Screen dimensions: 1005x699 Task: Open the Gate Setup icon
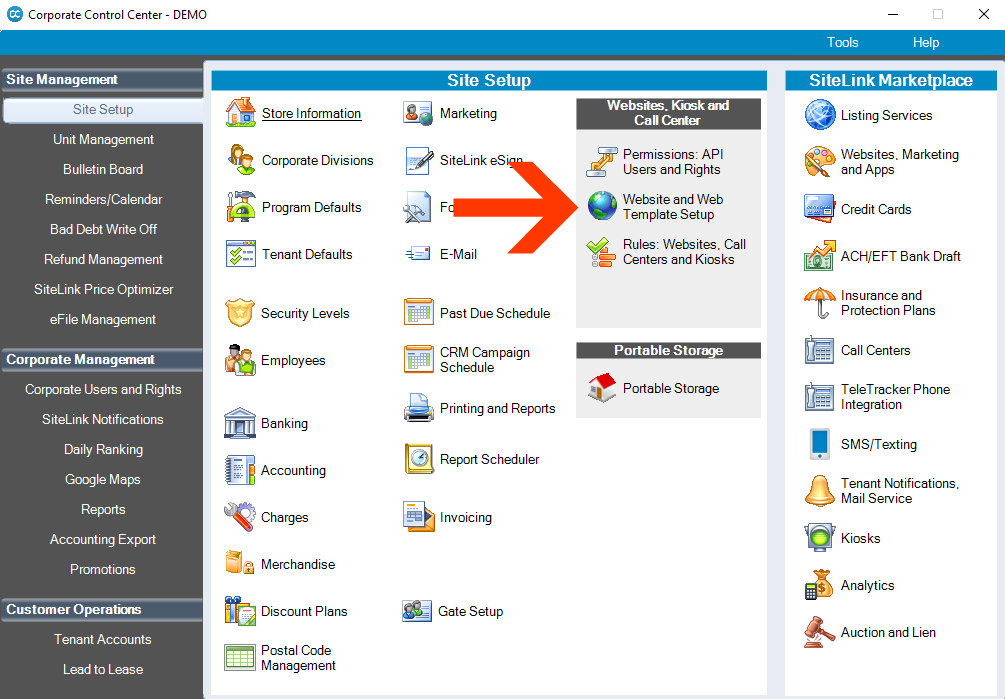(x=417, y=611)
